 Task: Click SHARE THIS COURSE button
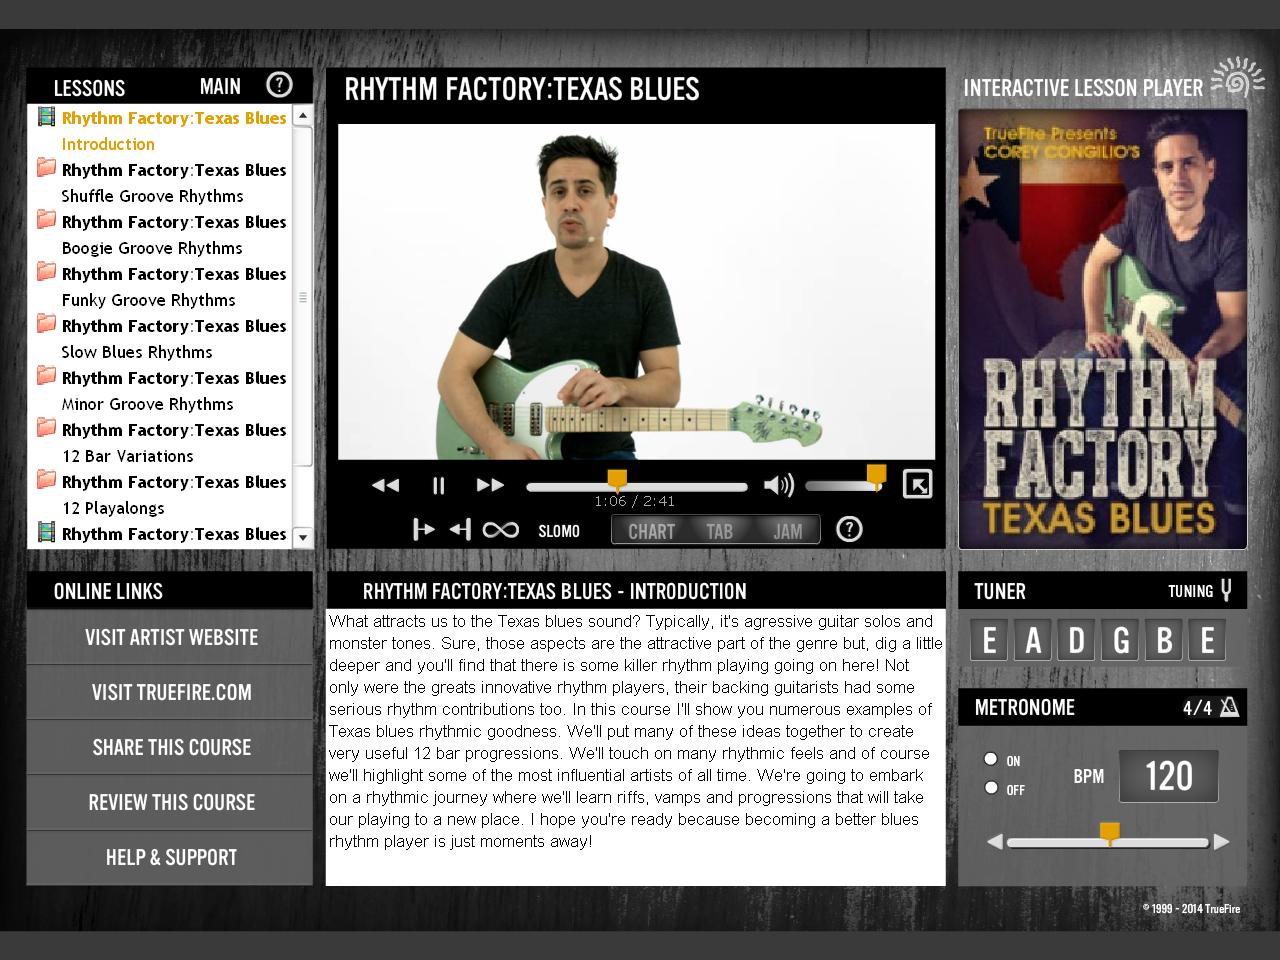click(170, 747)
